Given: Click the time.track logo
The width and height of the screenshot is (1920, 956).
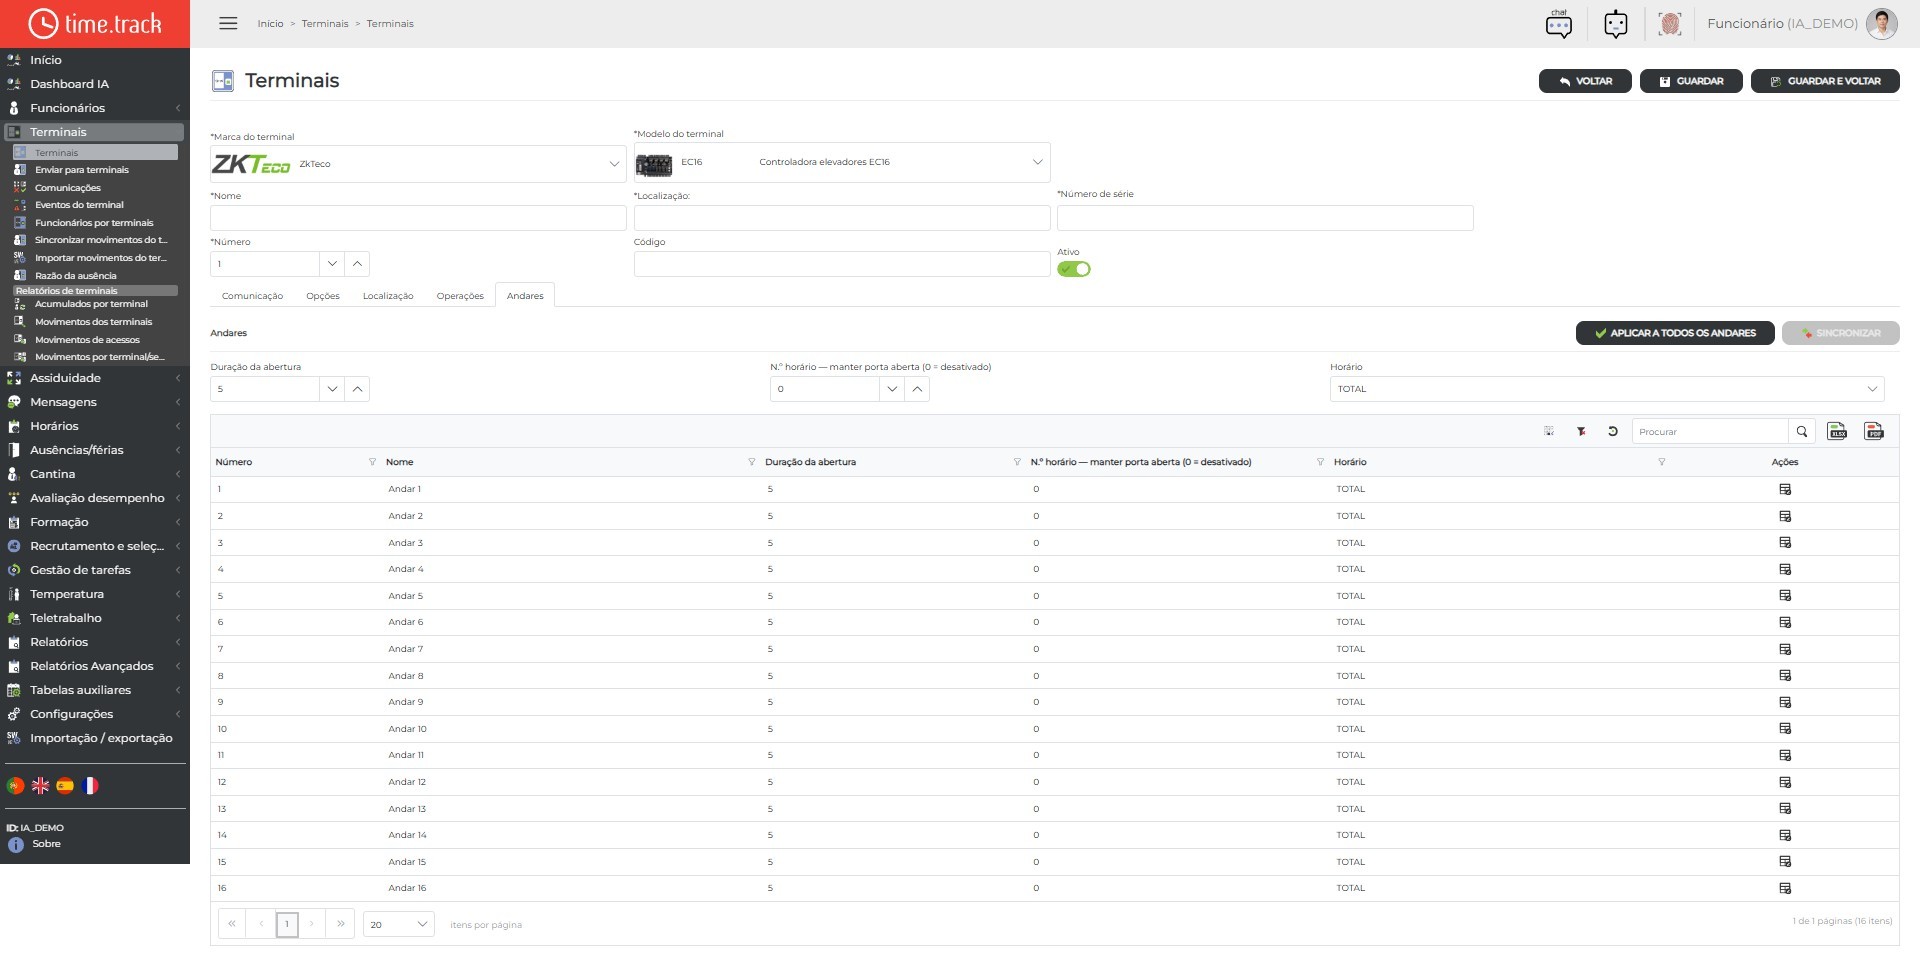Looking at the screenshot, I should point(95,23).
